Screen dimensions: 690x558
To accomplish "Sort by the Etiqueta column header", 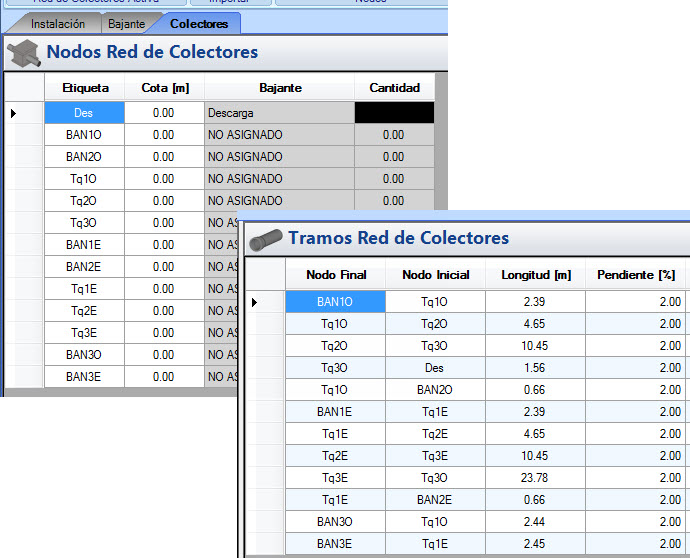I will pos(85,88).
